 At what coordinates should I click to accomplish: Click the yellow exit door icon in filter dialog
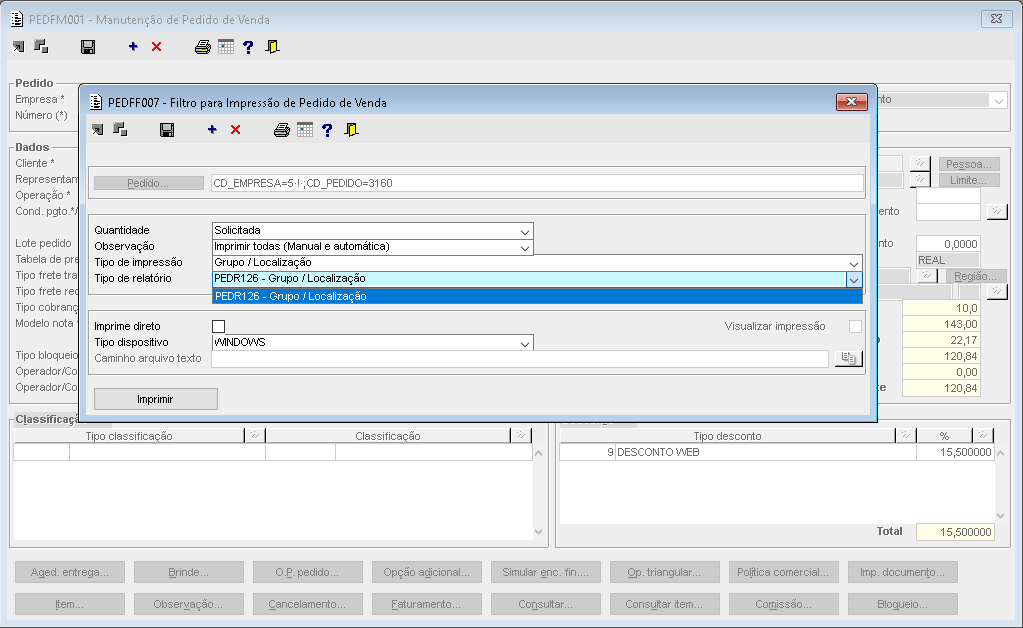click(352, 130)
